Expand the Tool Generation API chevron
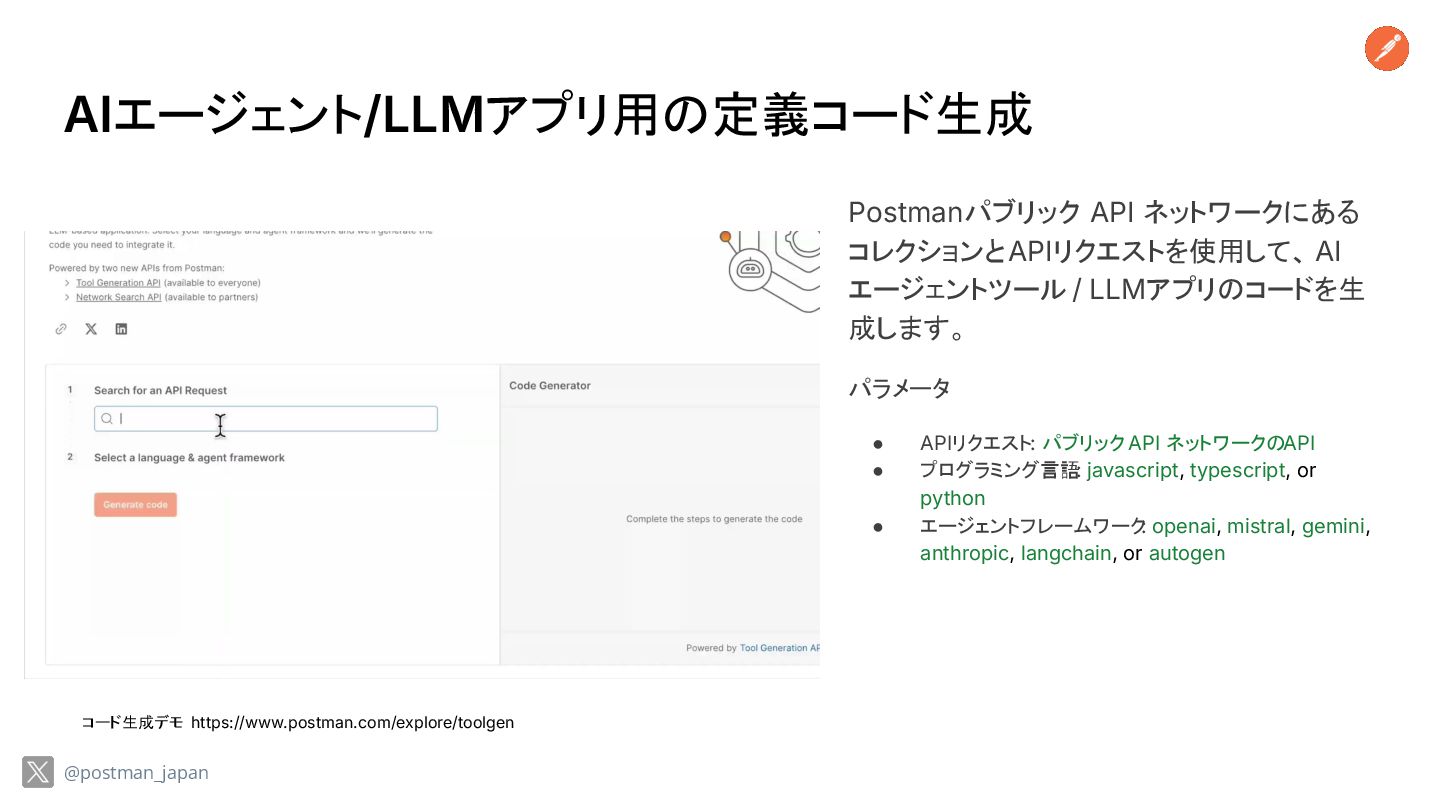Screen dimensions: 1440x810 tap(67, 283)
